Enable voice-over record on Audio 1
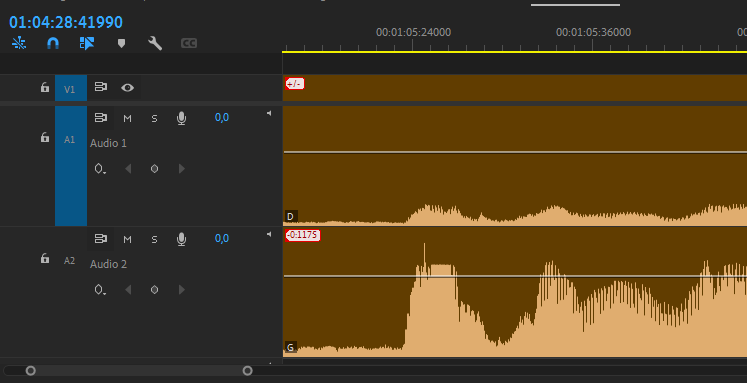The image size is (747, 383). 181,118
